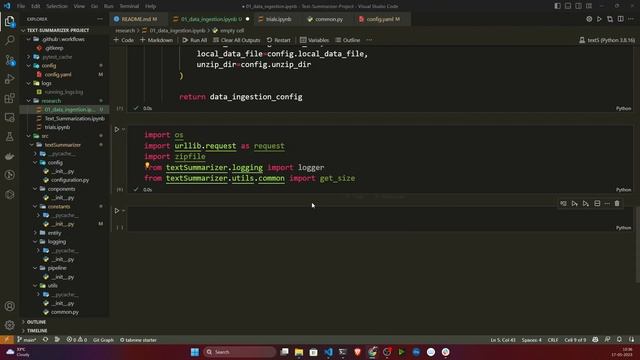Collapse the imports cell using chevron
Screen dimensions: 640x360
tap(123, 129)
